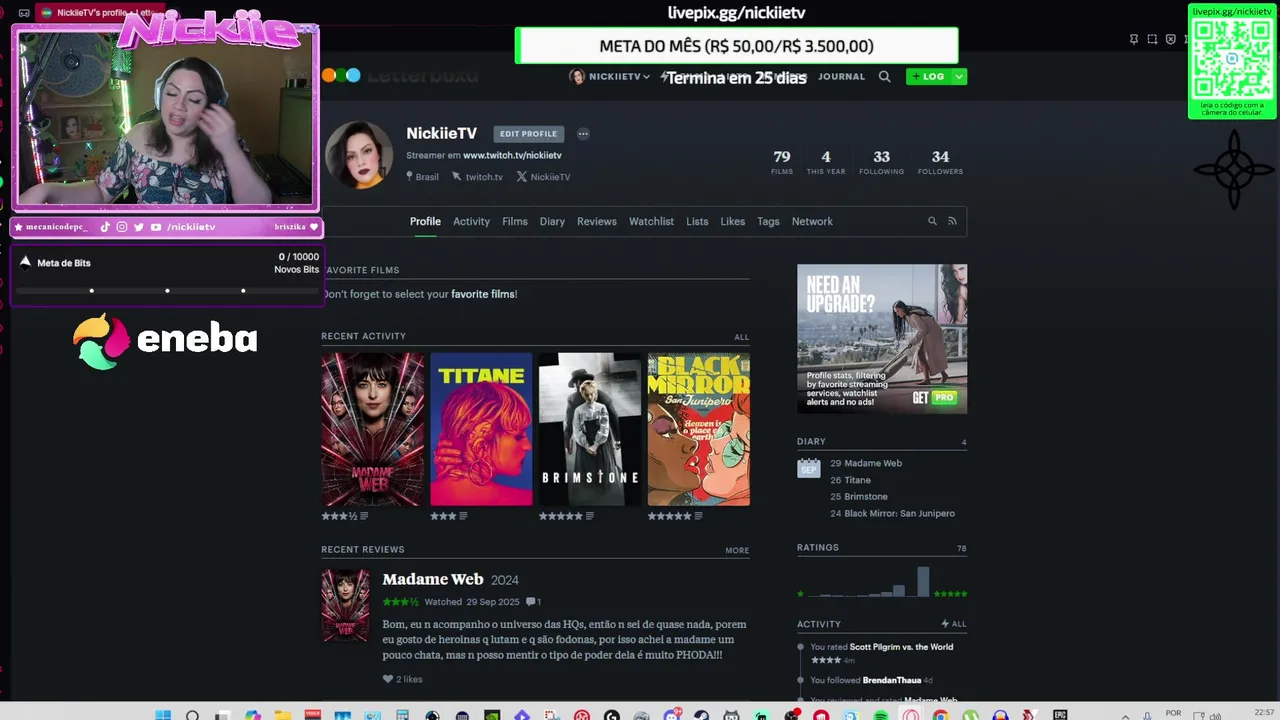Open the www.twitch.tv/nickiietv bio link
1280x720 pixels.
[x=512, y=156]
